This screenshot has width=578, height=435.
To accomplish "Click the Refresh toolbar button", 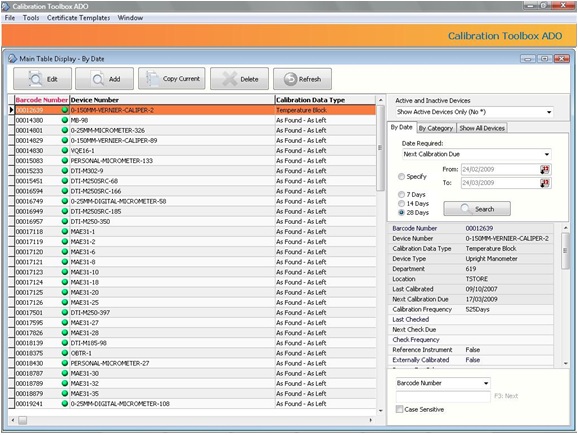I will 302,79.
